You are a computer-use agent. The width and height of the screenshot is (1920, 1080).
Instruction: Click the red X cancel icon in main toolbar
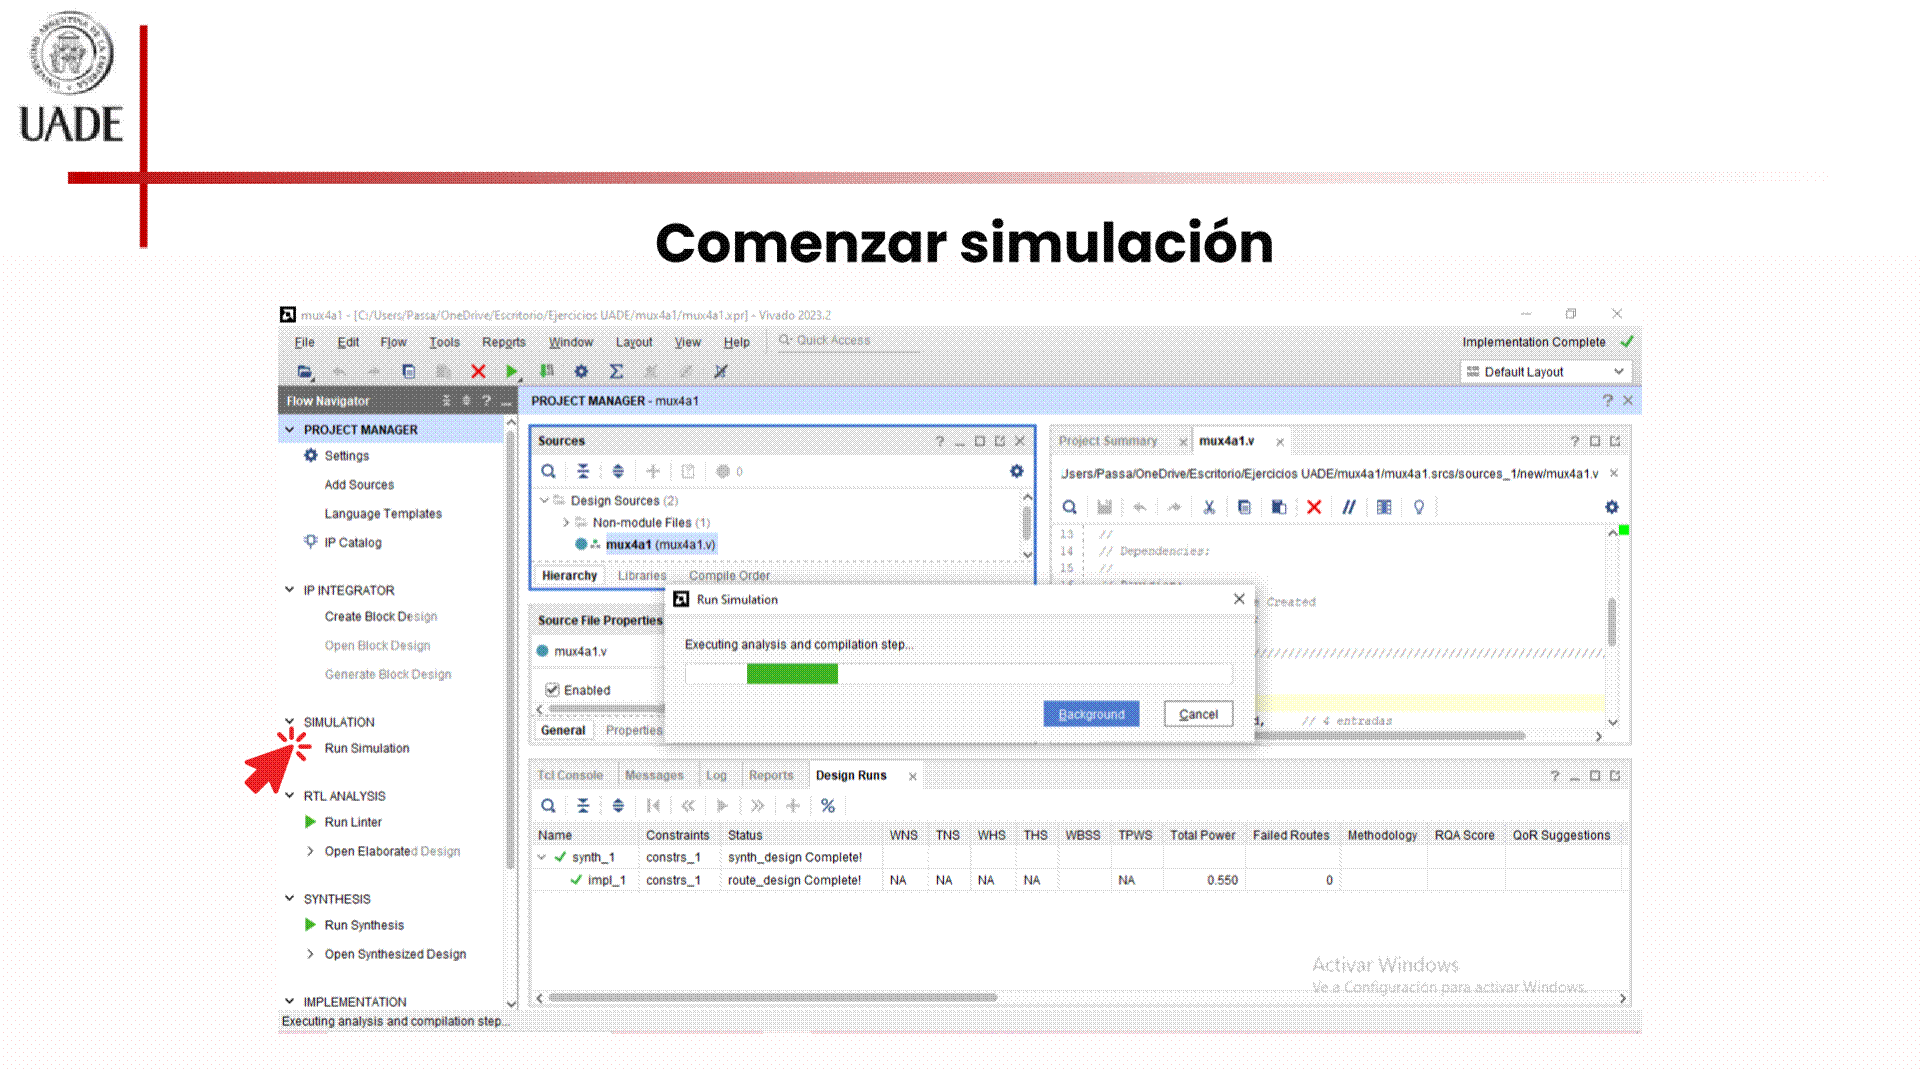point(478,371)
